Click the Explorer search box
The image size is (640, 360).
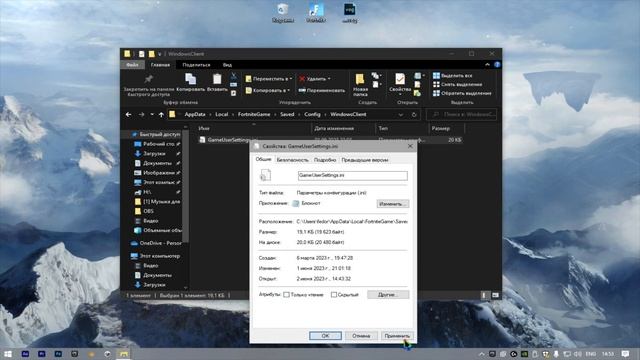(x=462, y=115)
